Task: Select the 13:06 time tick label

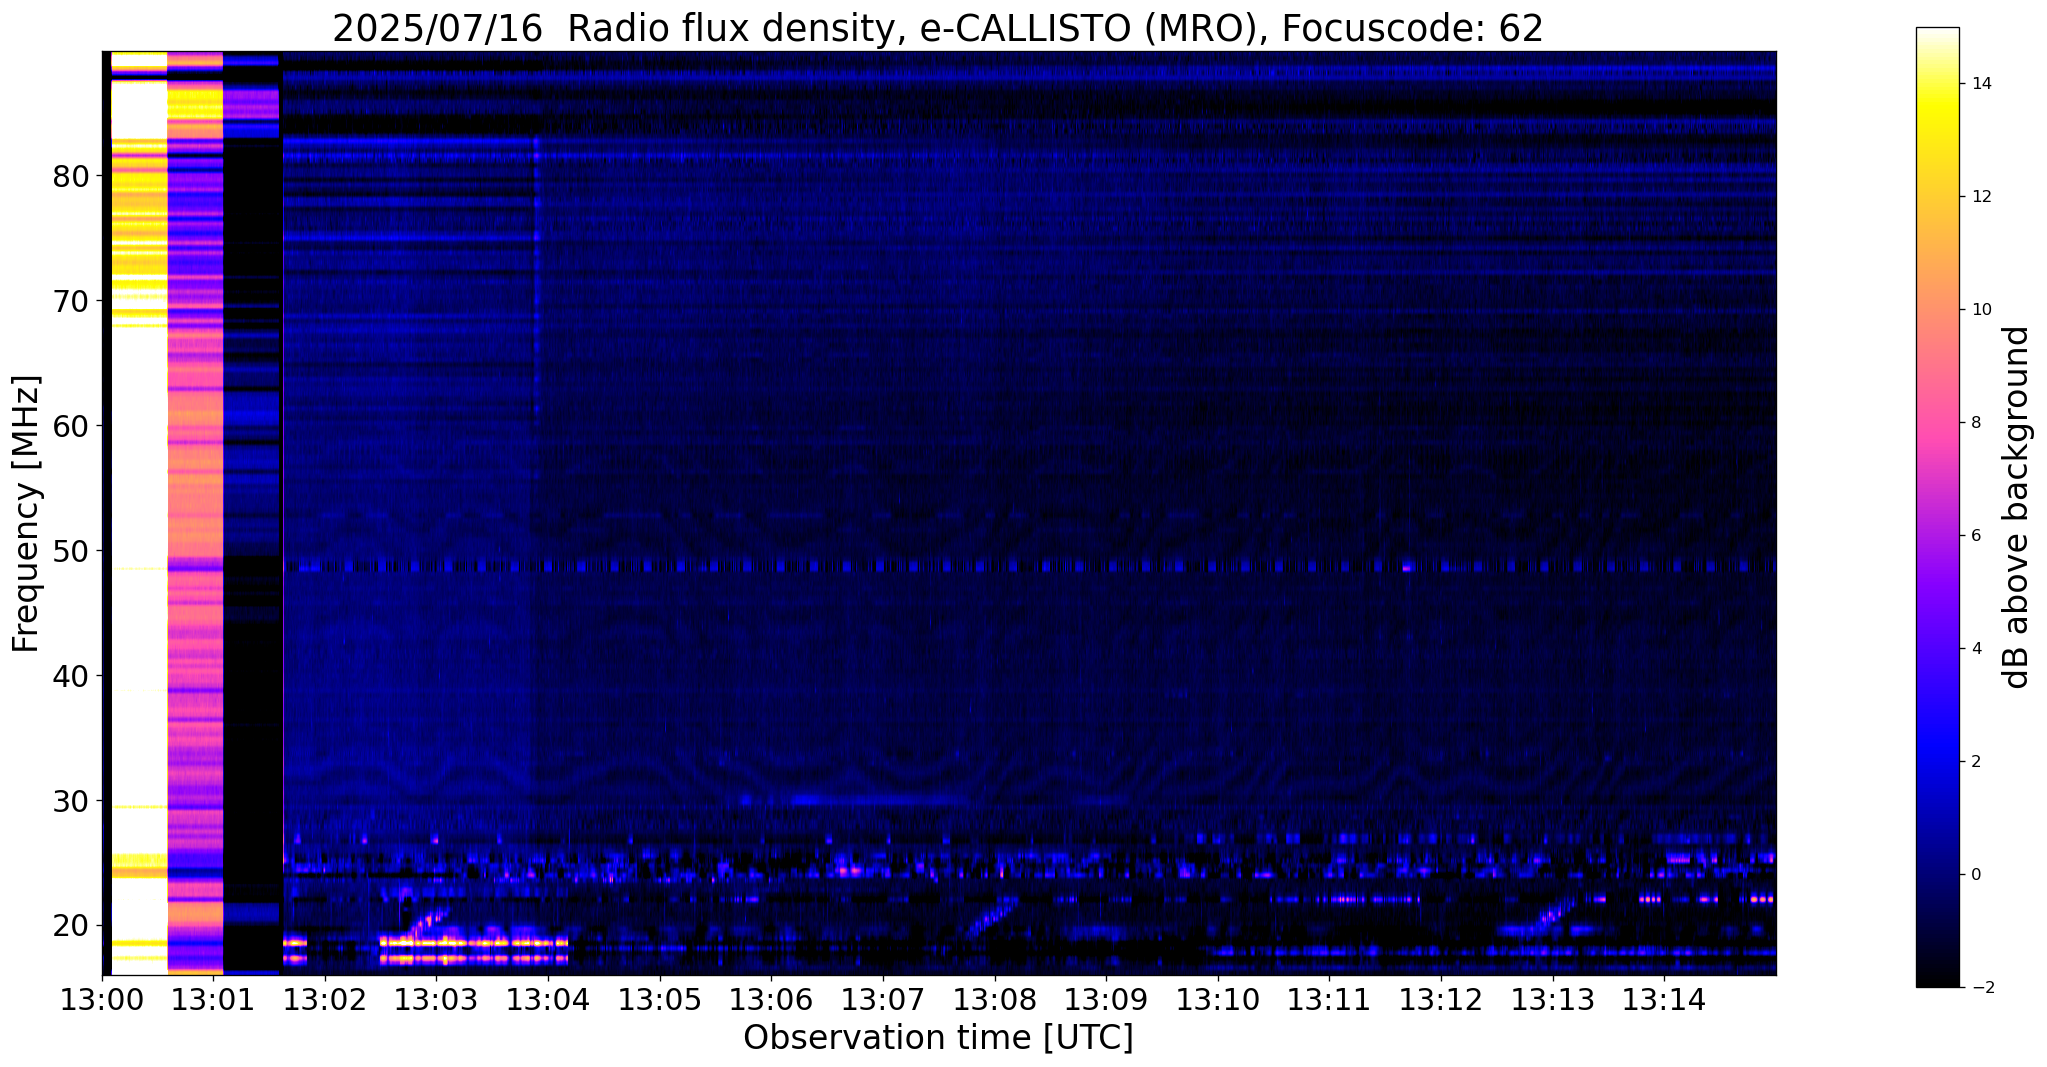Action: [771, 999]
